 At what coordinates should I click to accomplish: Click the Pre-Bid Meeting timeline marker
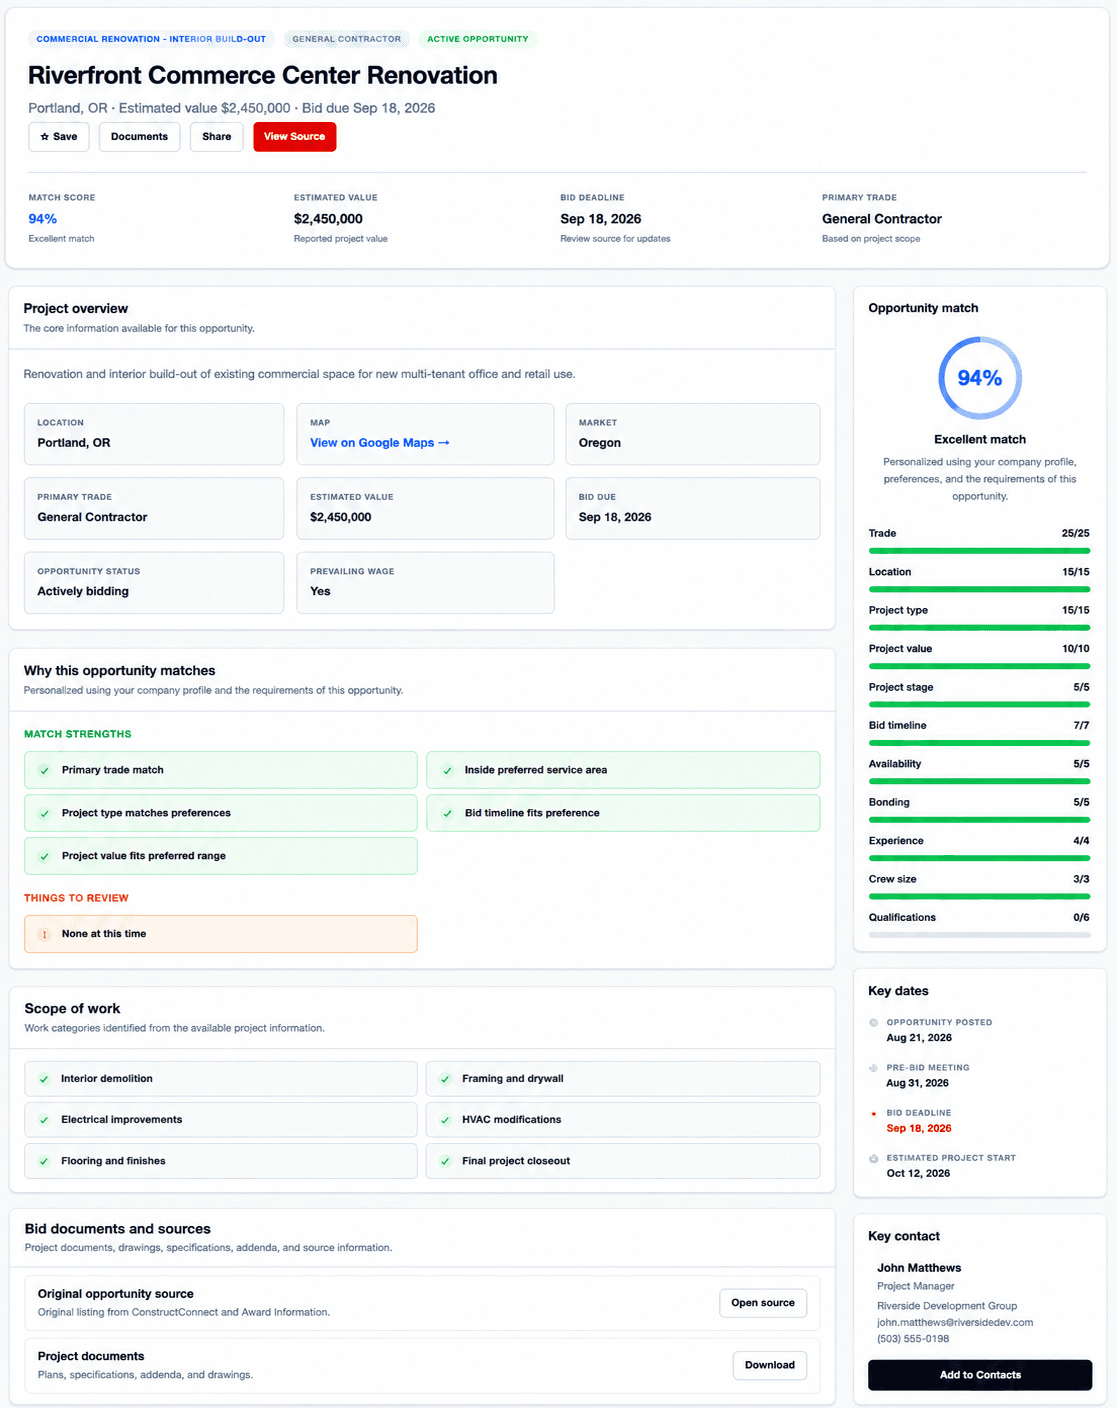(874, 1068)
